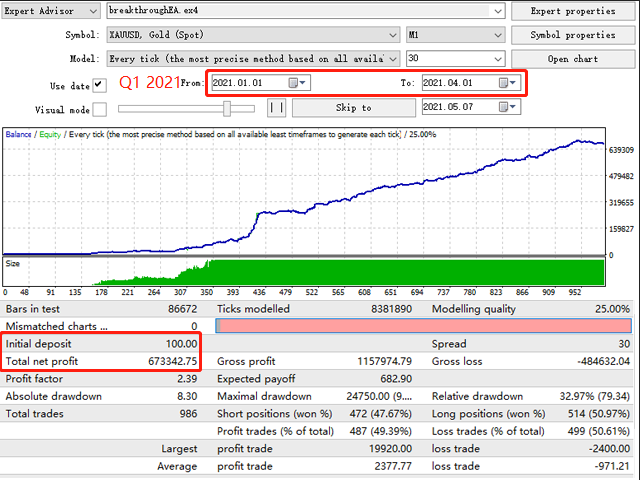This screenshot has width=640, height=480.
Task: Click the Profit trades value 487 (49.39%)
Action: [380, 431]
